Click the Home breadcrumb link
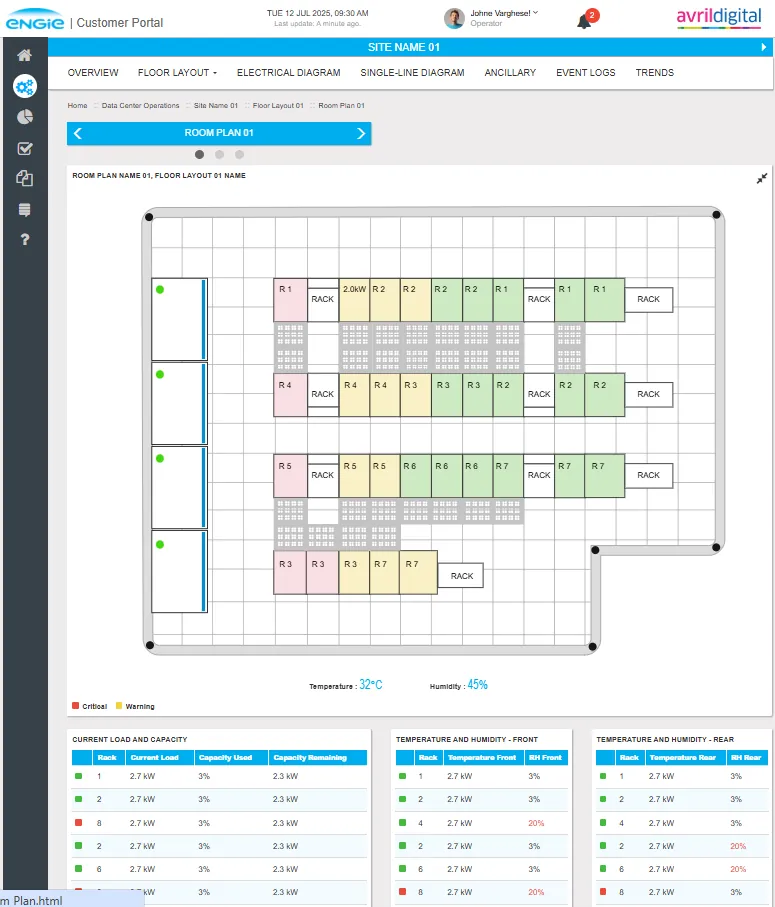Screen dimensions: 775x907 click(x=77, y=106)
